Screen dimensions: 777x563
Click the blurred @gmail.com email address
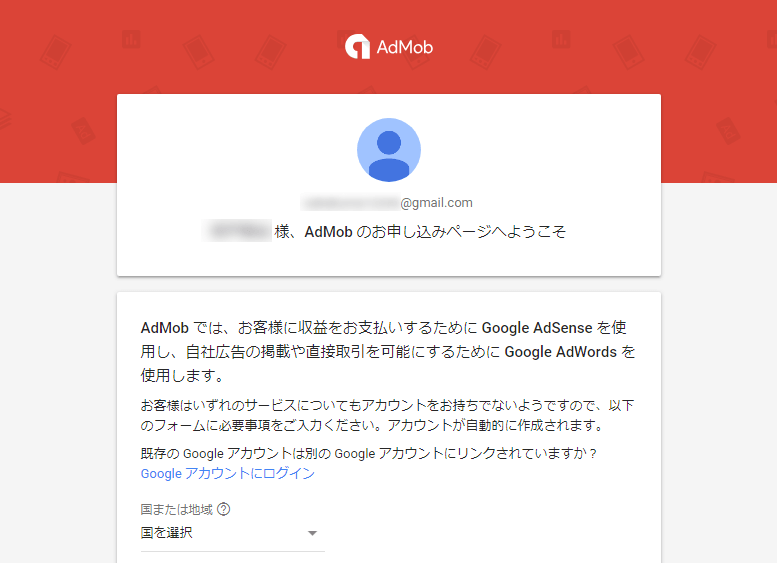[387, 203]
